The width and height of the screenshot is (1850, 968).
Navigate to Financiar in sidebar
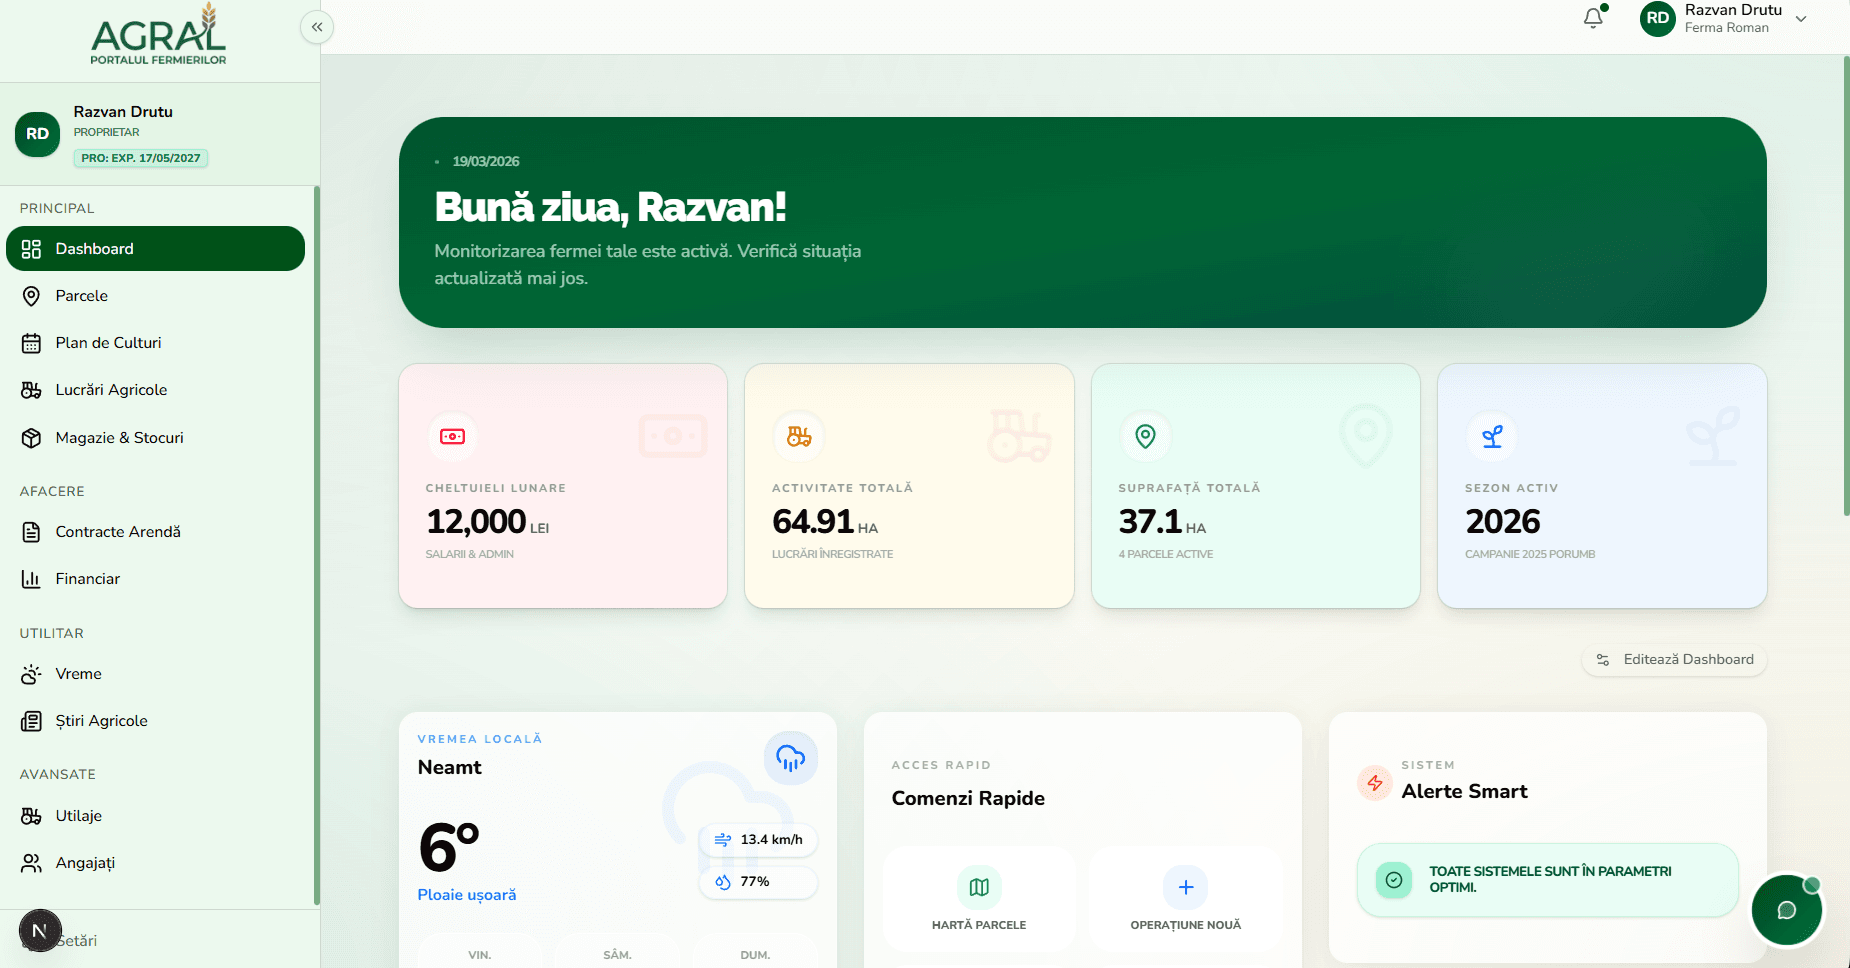click(x=88, y=579)
